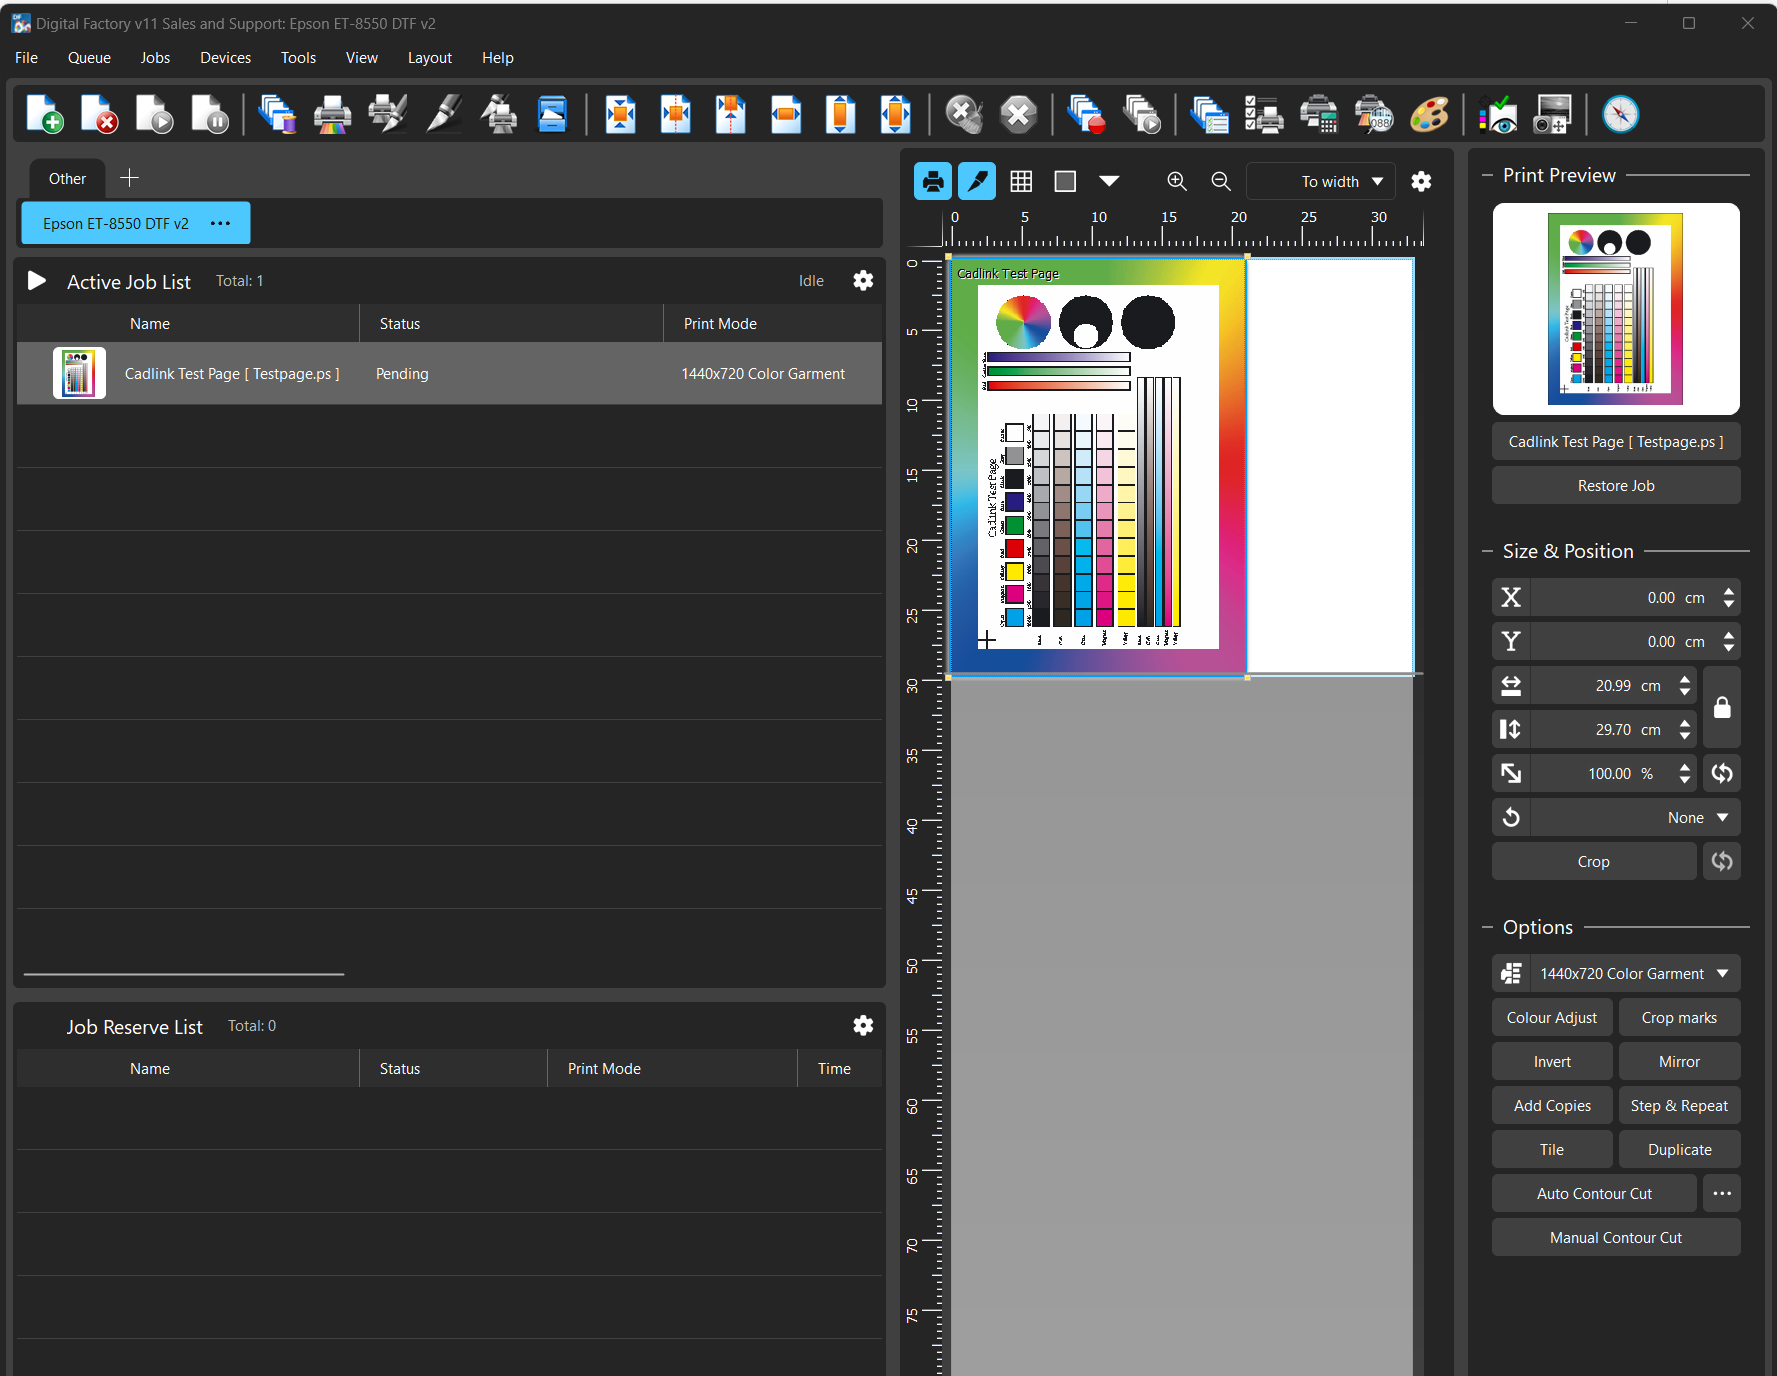Click the reset crop icon

[1722, 861]
